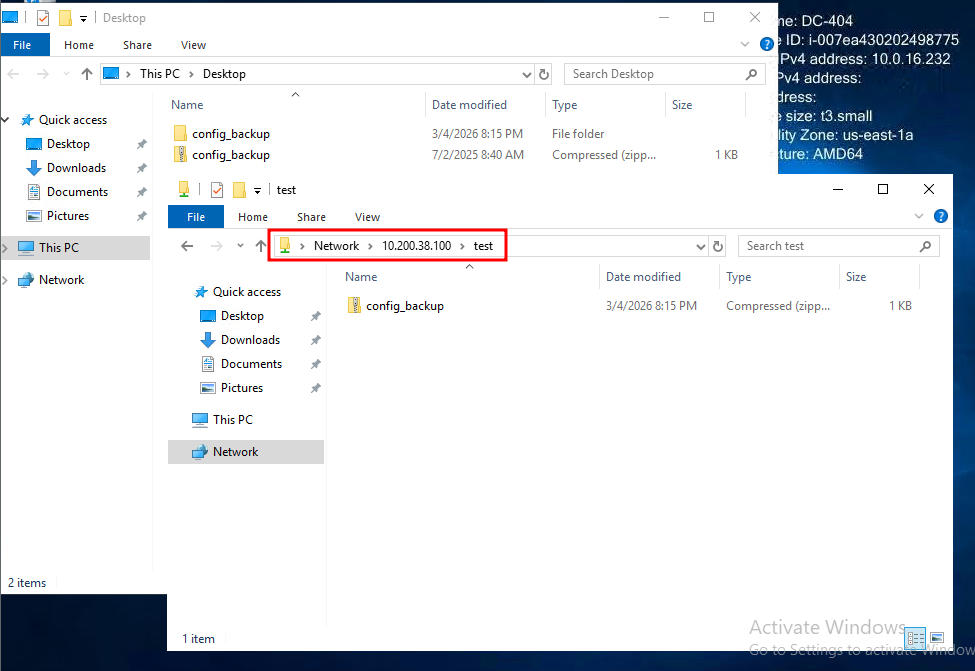
Task: Click the Up arrow in the test window
Action: [260, 246]
